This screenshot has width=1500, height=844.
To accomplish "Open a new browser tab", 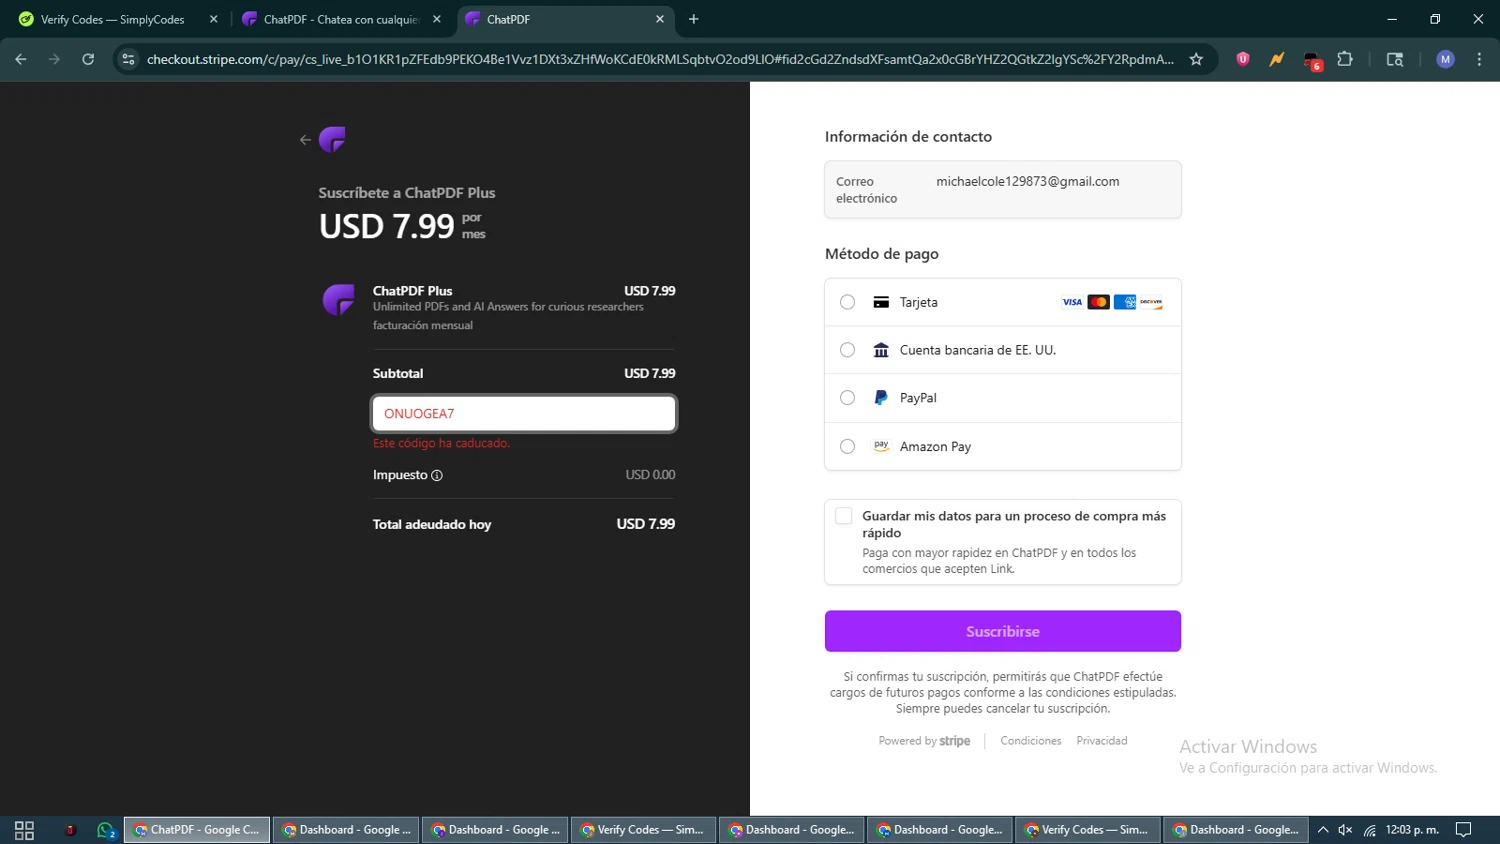I will pyautogui.click(x=694, y=19).
